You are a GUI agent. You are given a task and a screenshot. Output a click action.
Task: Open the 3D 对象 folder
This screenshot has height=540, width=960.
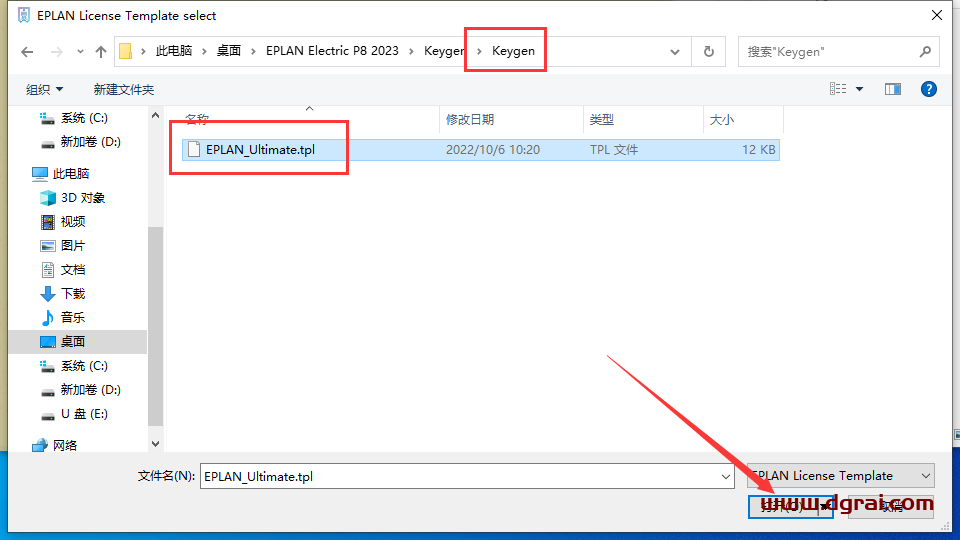[73, 198]
